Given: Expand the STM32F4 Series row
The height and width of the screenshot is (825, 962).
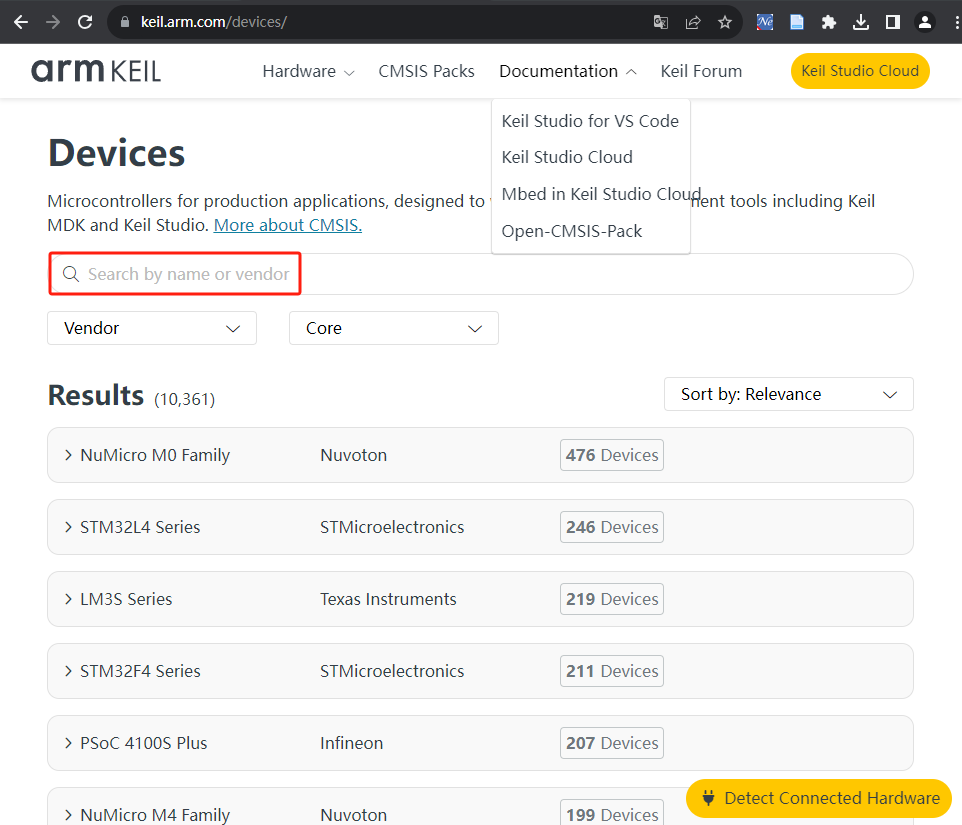Looking at the screenshot, I should pos(480,671).
